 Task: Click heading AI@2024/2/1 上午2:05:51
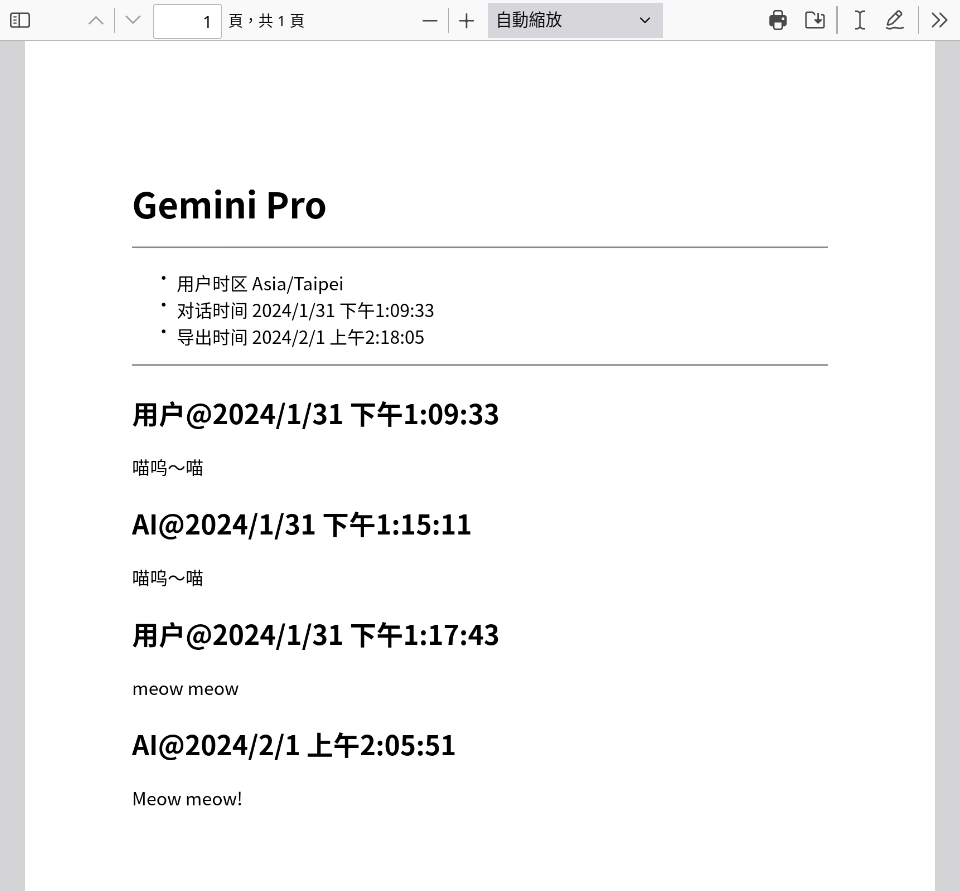294,746
